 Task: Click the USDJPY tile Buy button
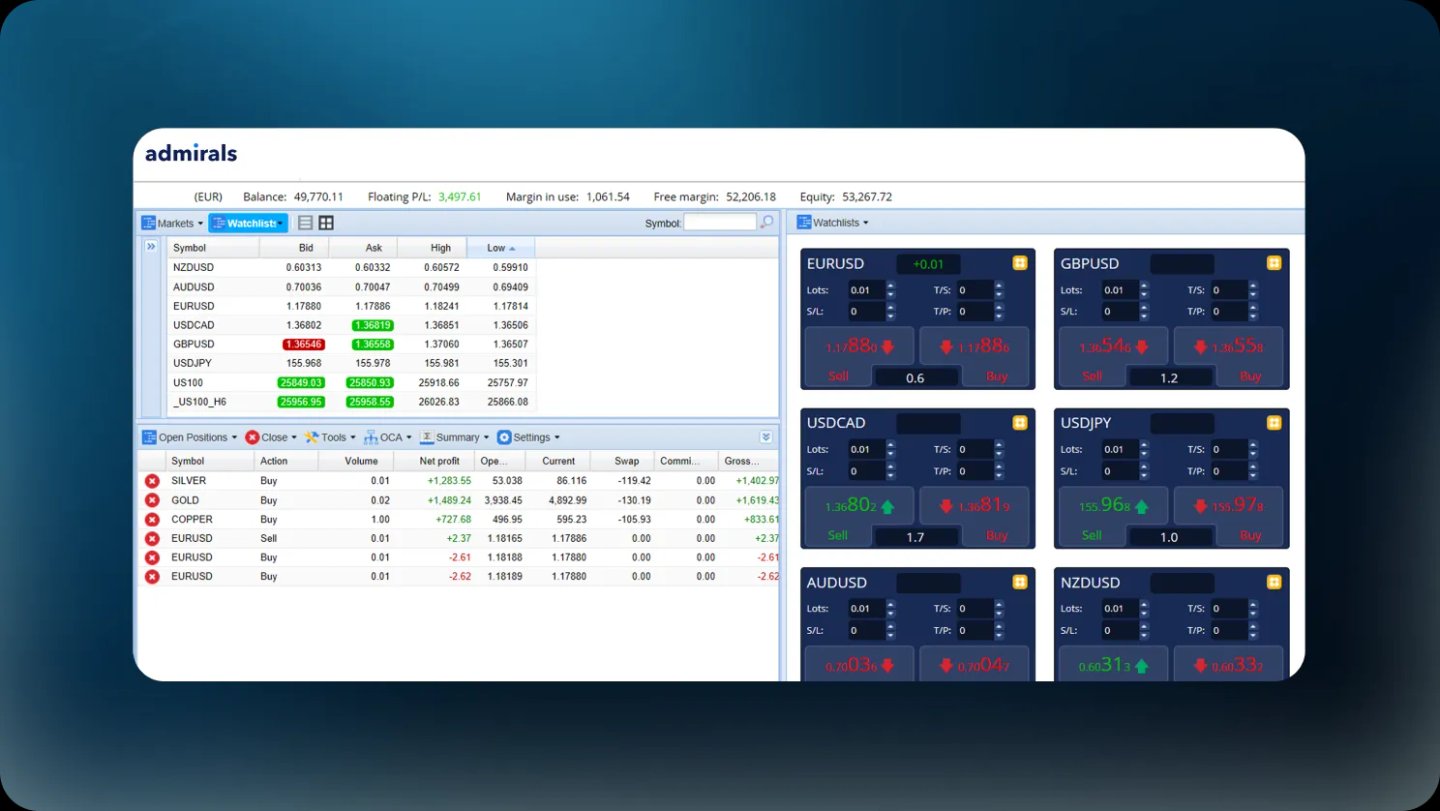[1228, 514]
